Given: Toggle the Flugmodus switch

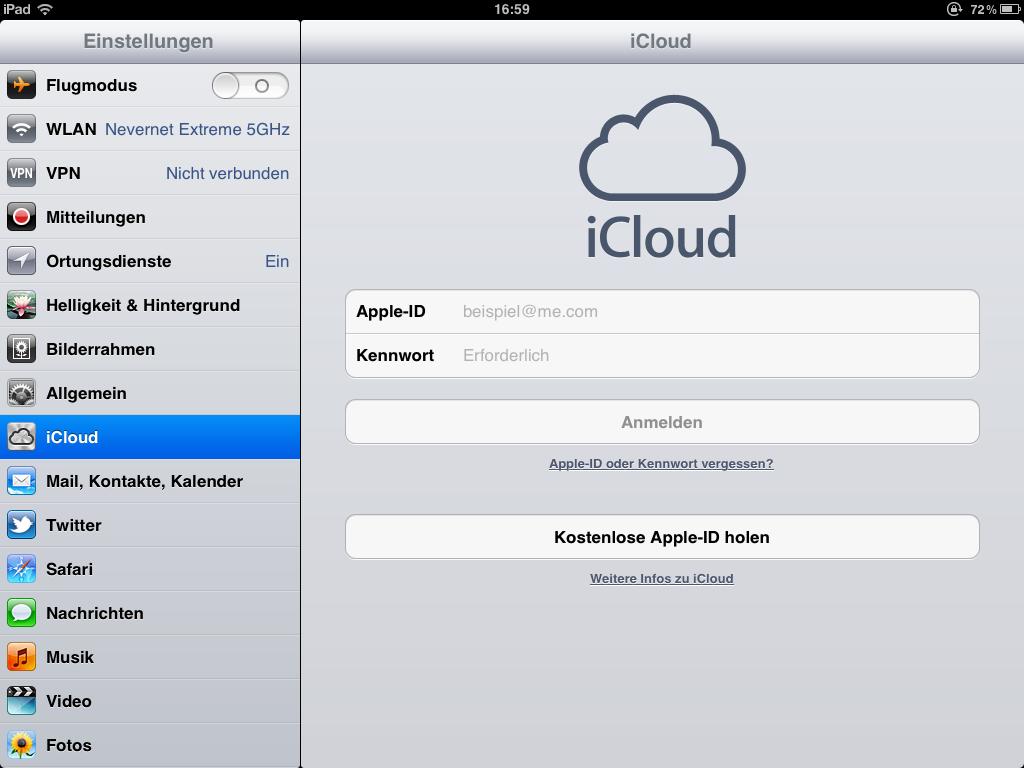Looking at the screenshot, I should coord(250,86).
